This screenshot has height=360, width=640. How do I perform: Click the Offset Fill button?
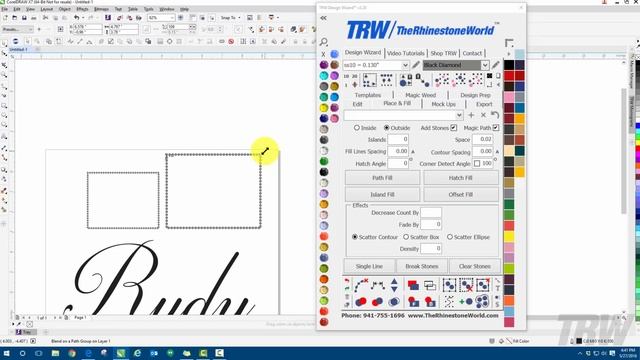coord(460,195)
